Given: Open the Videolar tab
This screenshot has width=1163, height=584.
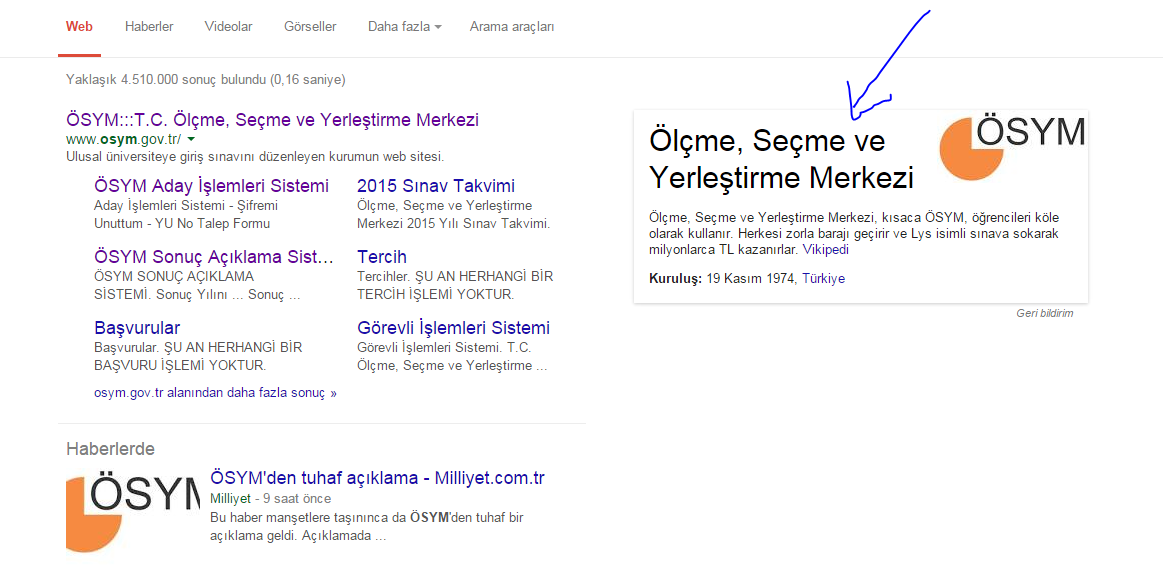Looking at the screenshot, I should [228, 27].
